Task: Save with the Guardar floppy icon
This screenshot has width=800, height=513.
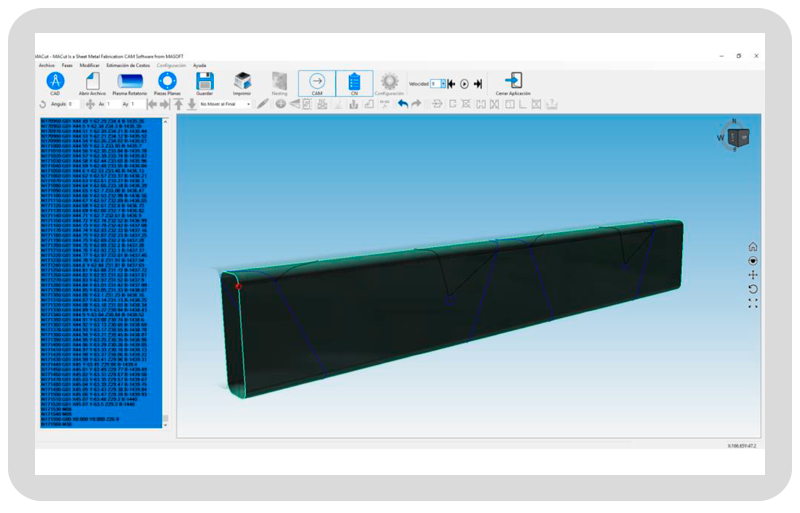Action: point(205,81)
